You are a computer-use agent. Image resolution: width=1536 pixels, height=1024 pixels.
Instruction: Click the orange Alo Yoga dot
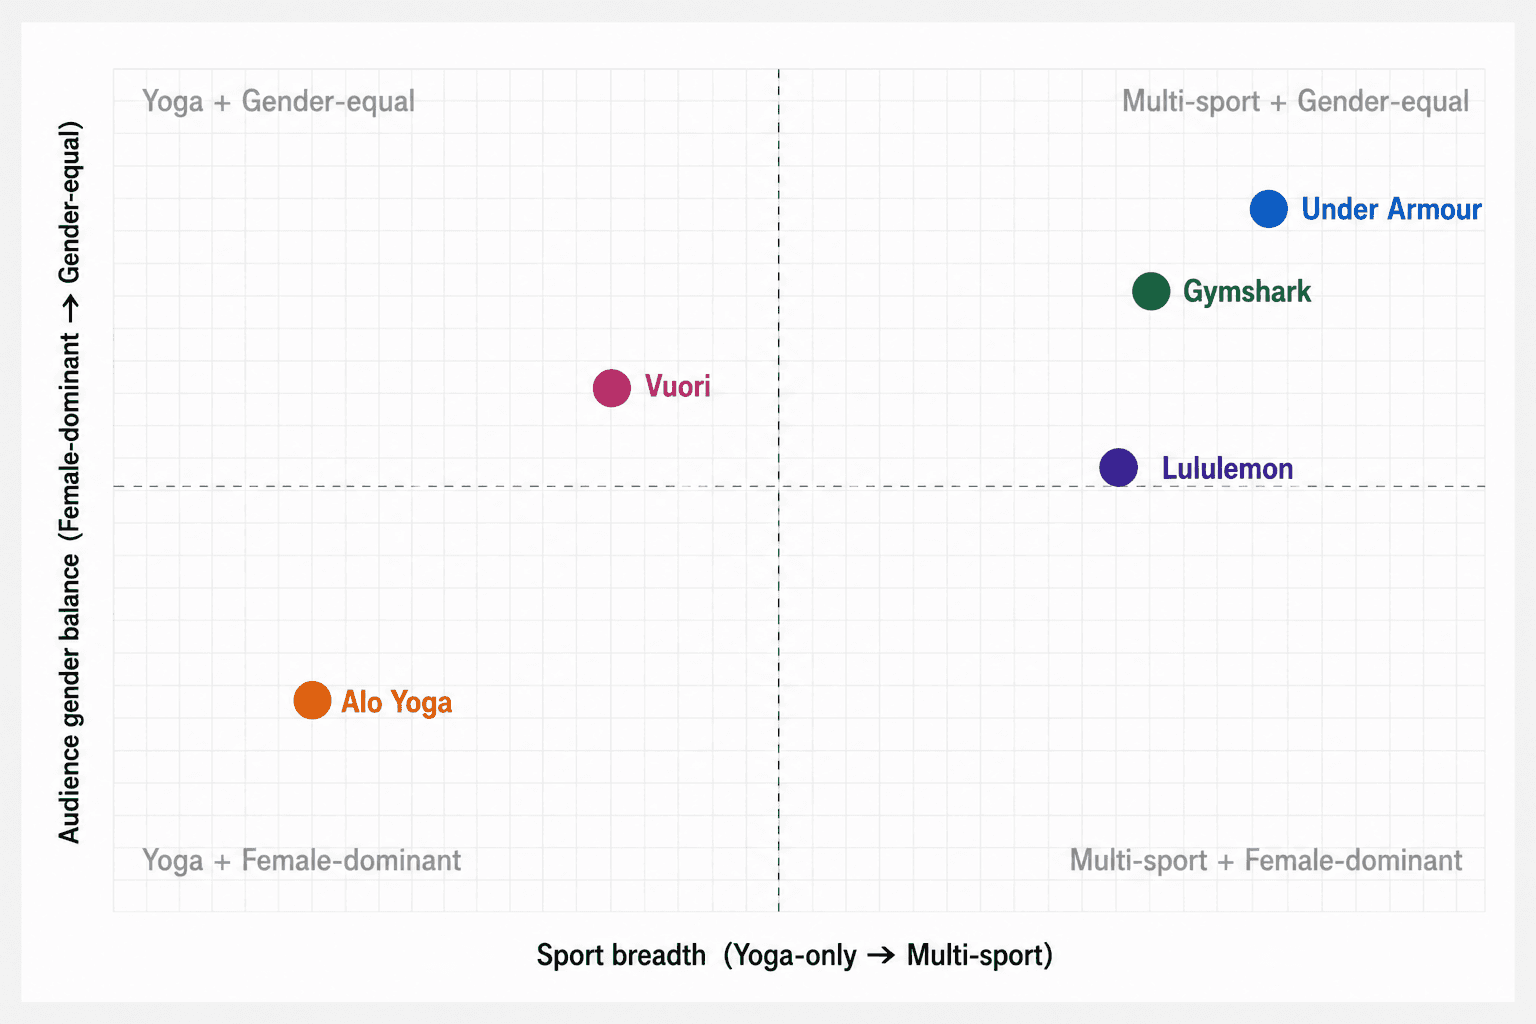(312, 701)
